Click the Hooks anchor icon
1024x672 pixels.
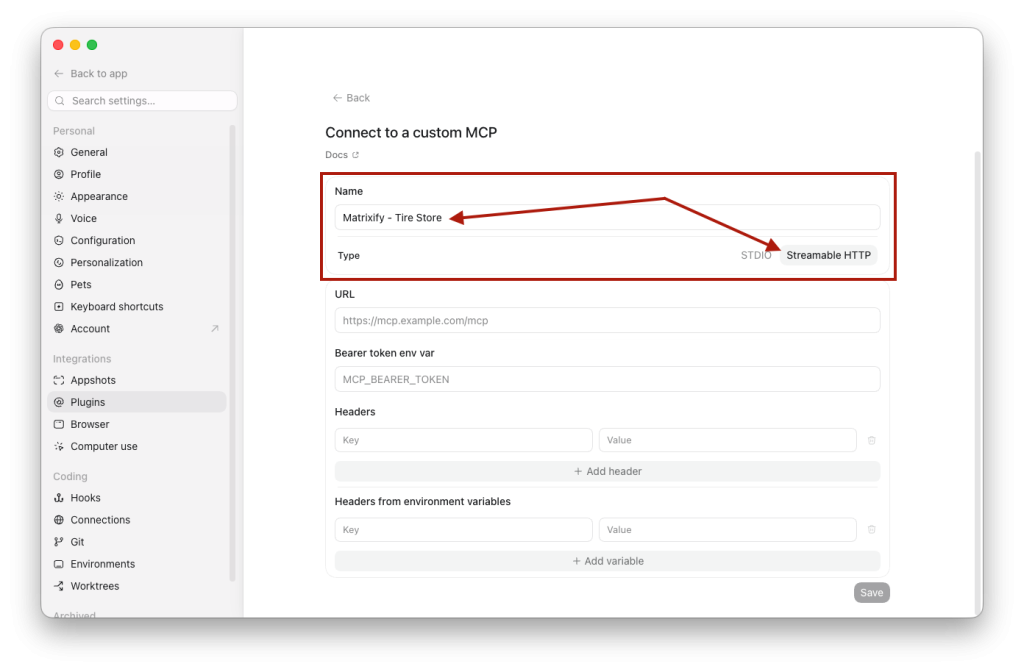[59, 498]
